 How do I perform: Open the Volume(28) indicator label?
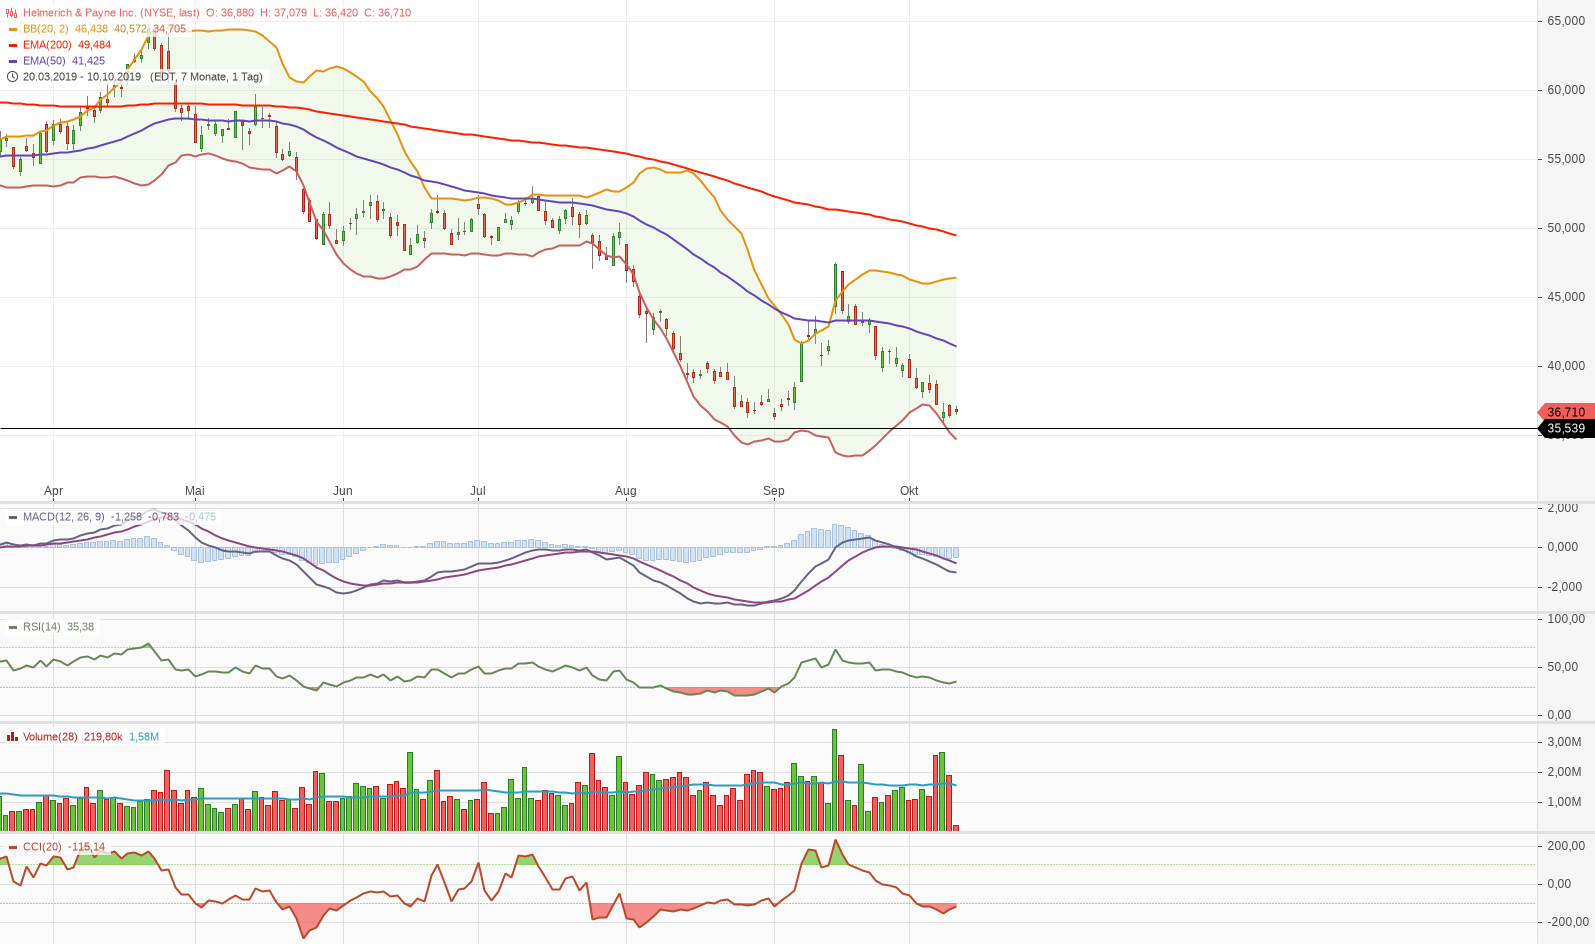50,737
